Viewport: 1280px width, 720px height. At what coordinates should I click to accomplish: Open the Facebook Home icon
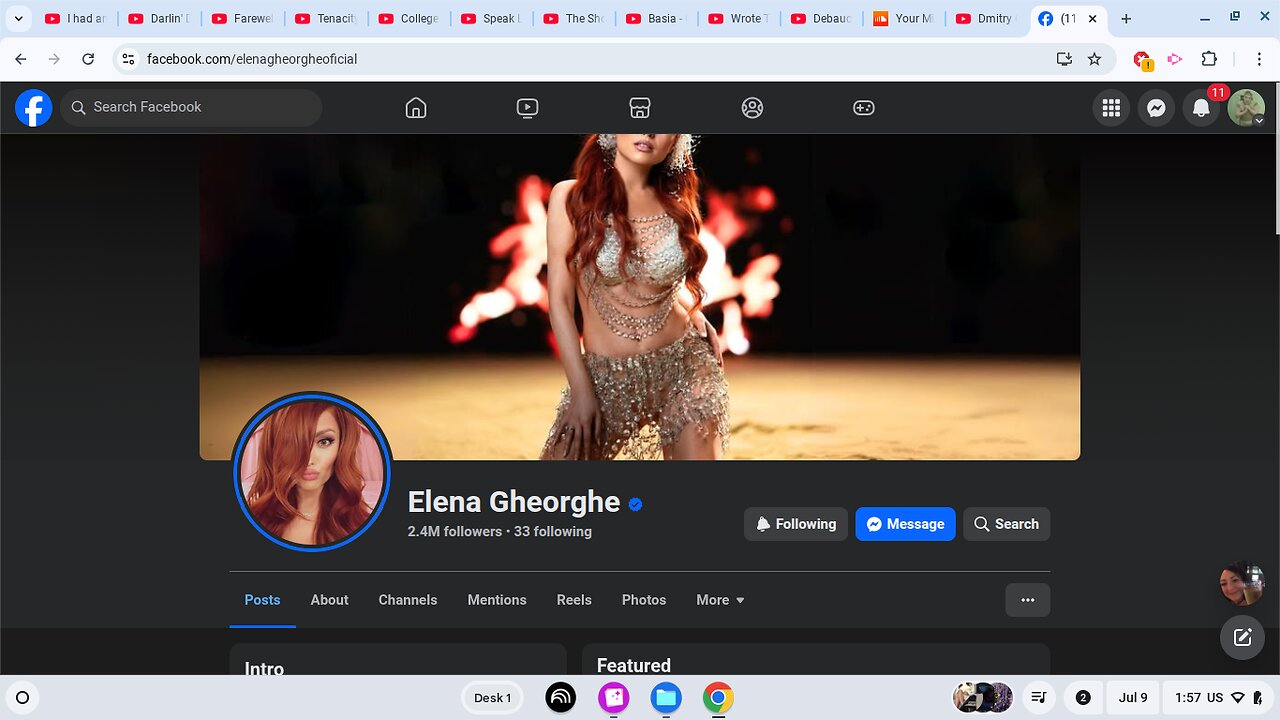click(x=416, y=108)
